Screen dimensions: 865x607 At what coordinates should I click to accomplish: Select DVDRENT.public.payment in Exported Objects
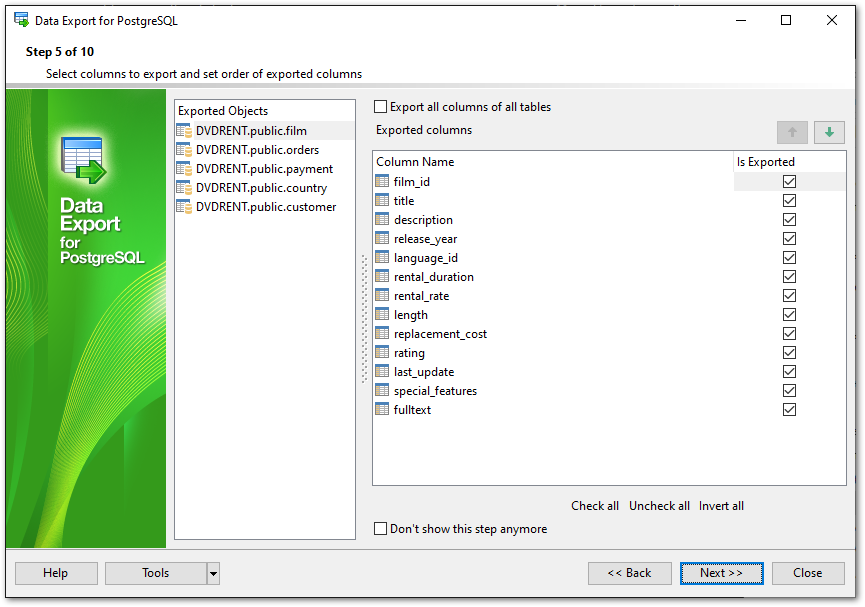click(x=264, y=169)
